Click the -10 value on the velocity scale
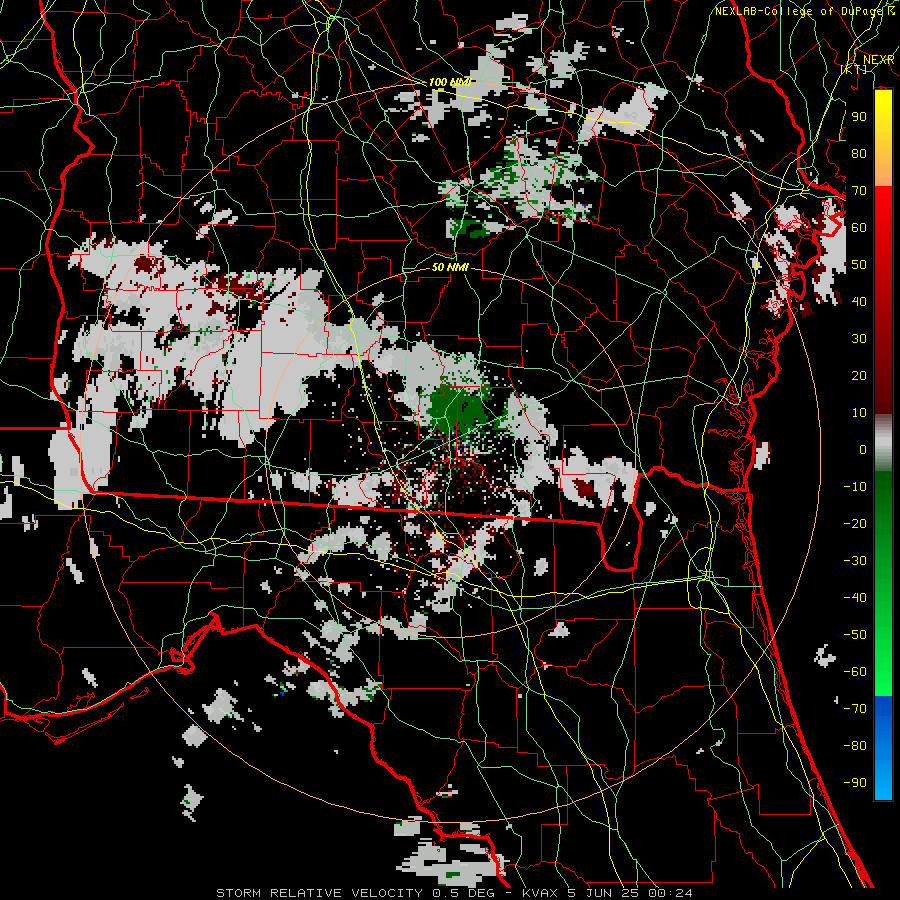900x900 pixels. click(855, 487)
